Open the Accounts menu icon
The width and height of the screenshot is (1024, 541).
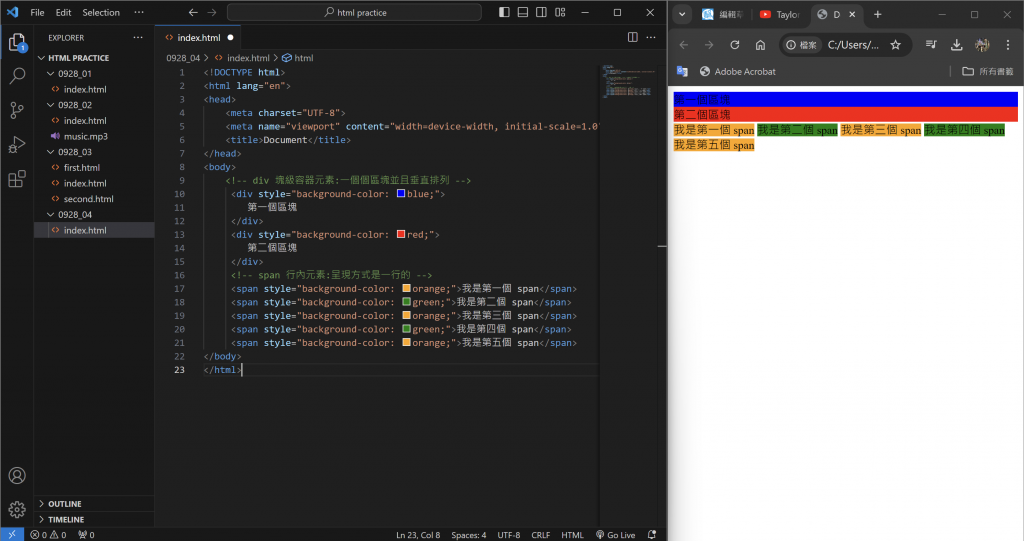(17, 476)
